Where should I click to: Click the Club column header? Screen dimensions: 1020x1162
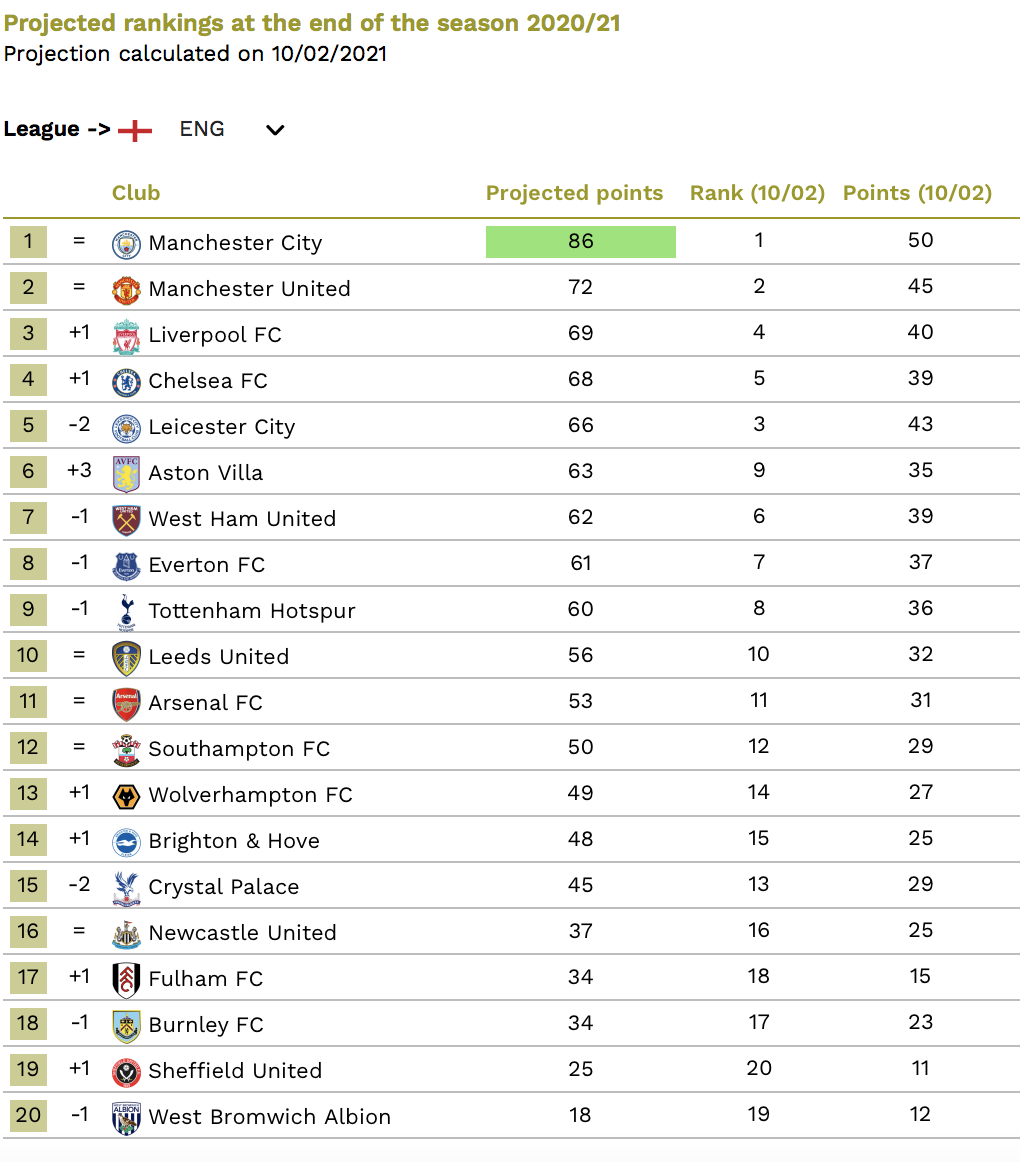[136, 193]
